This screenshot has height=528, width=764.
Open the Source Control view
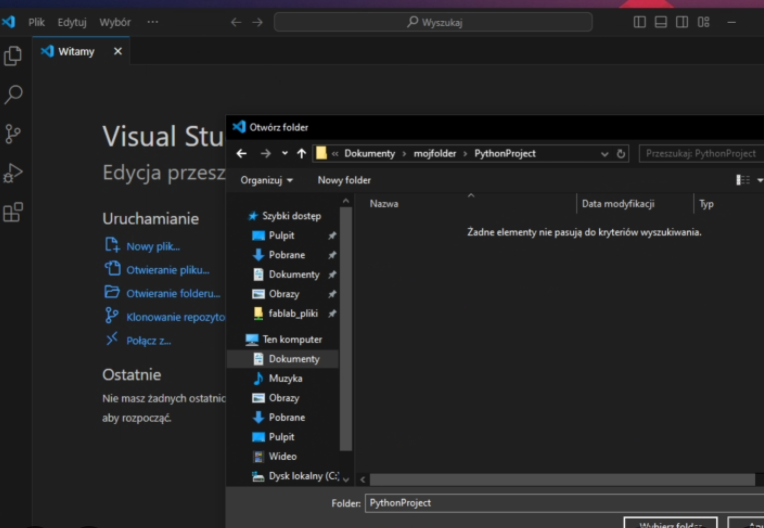coord(13,133)
